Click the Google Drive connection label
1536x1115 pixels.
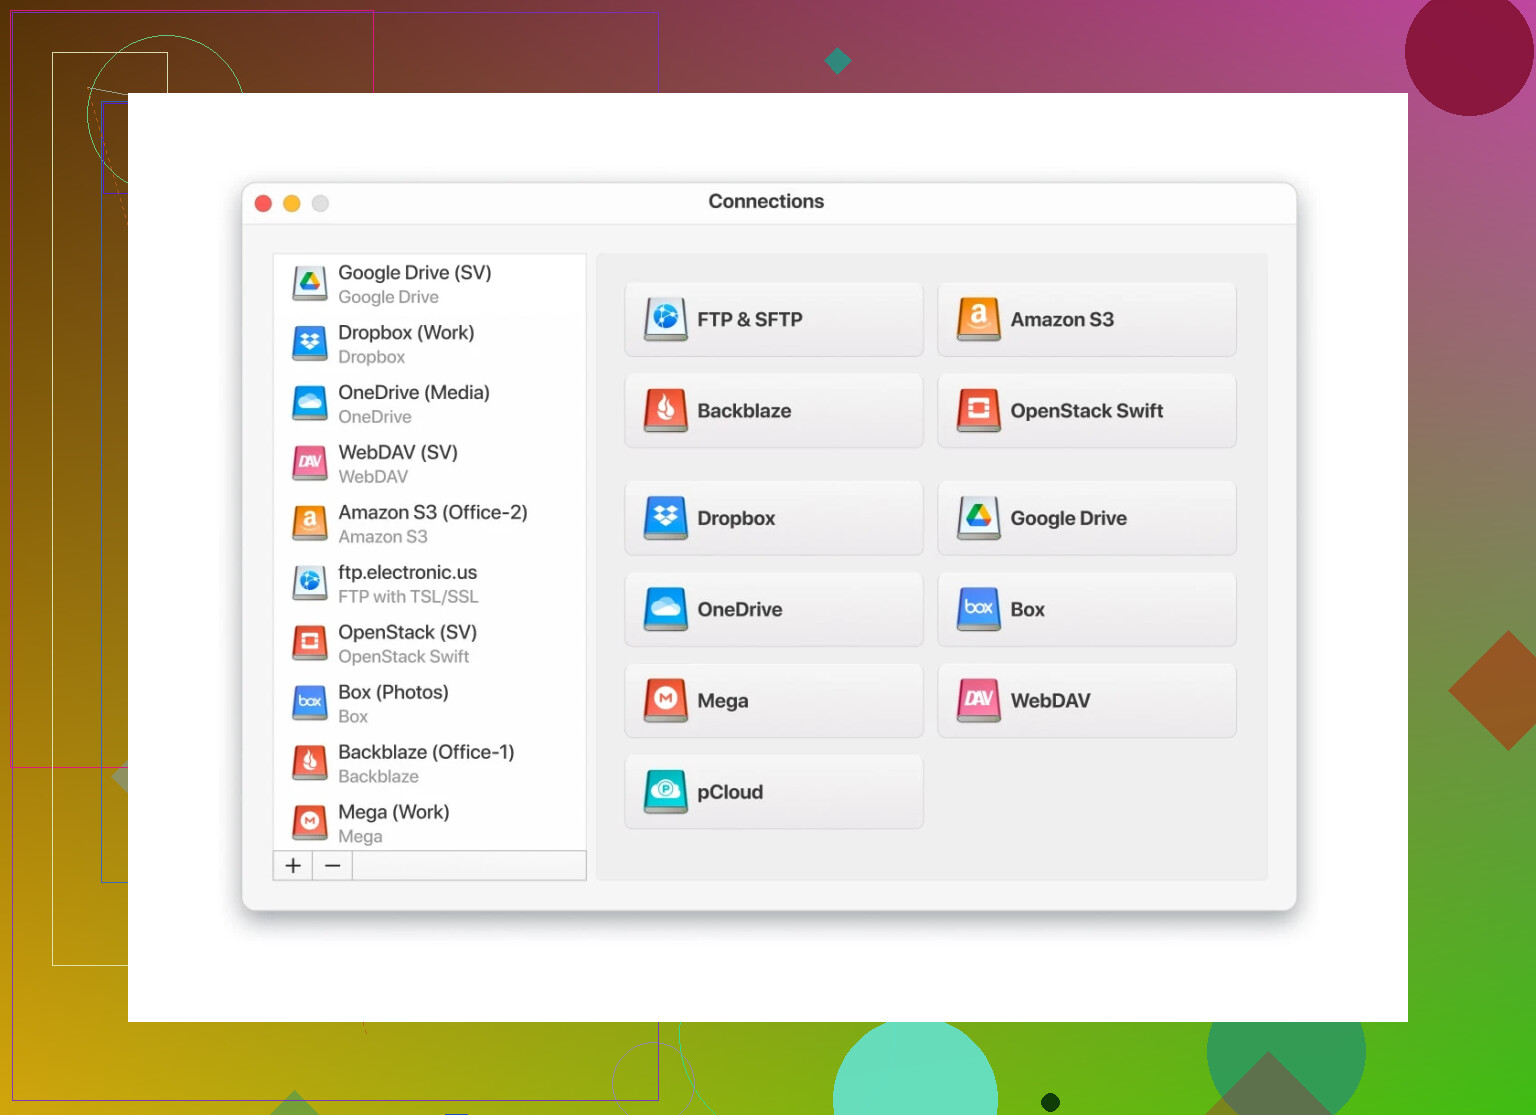point(1069,518)
